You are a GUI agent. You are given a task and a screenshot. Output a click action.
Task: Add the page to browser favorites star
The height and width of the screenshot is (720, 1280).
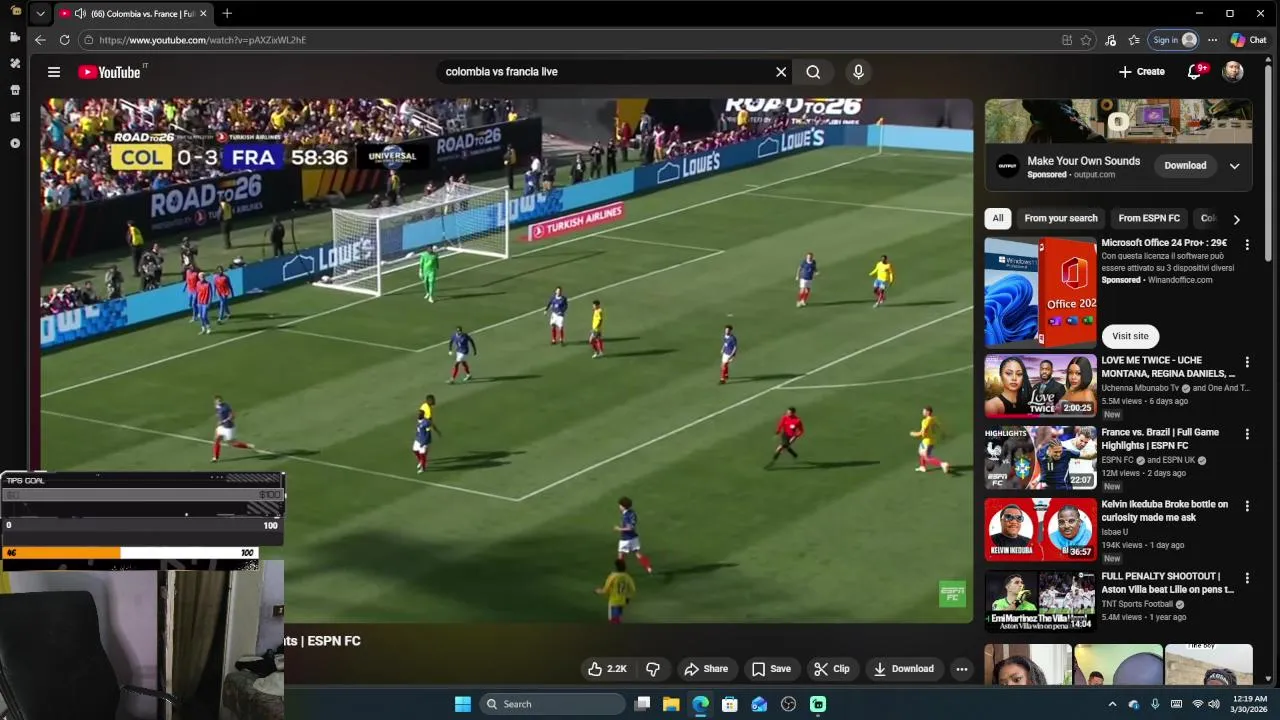click(x=1086, y=40)
